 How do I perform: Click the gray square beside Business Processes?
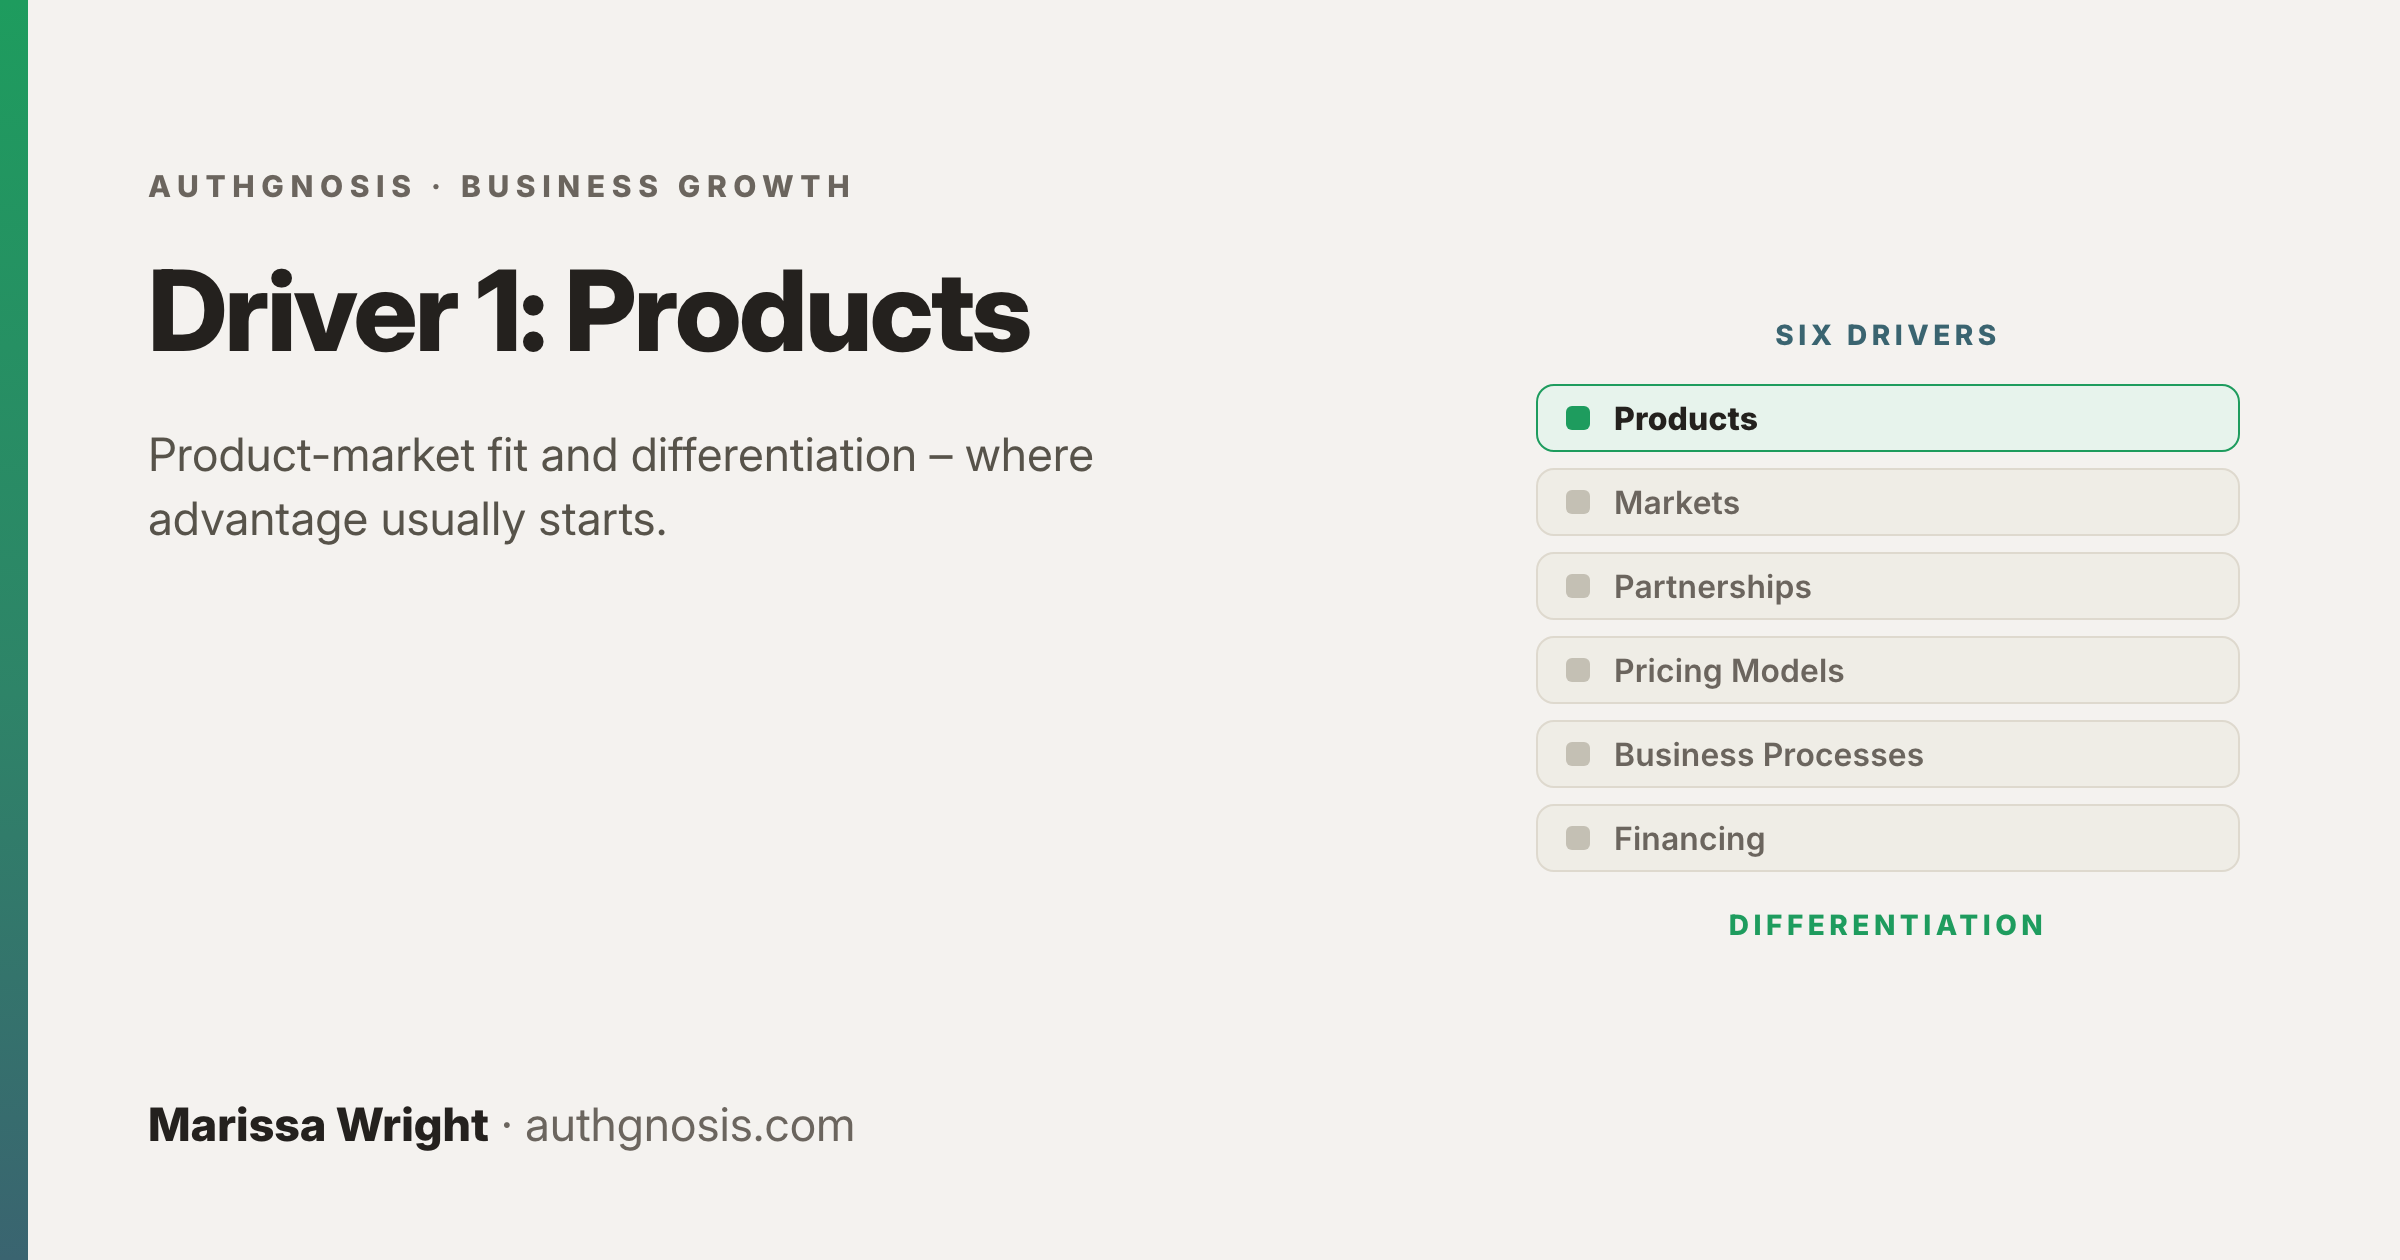click(1578, 754)
